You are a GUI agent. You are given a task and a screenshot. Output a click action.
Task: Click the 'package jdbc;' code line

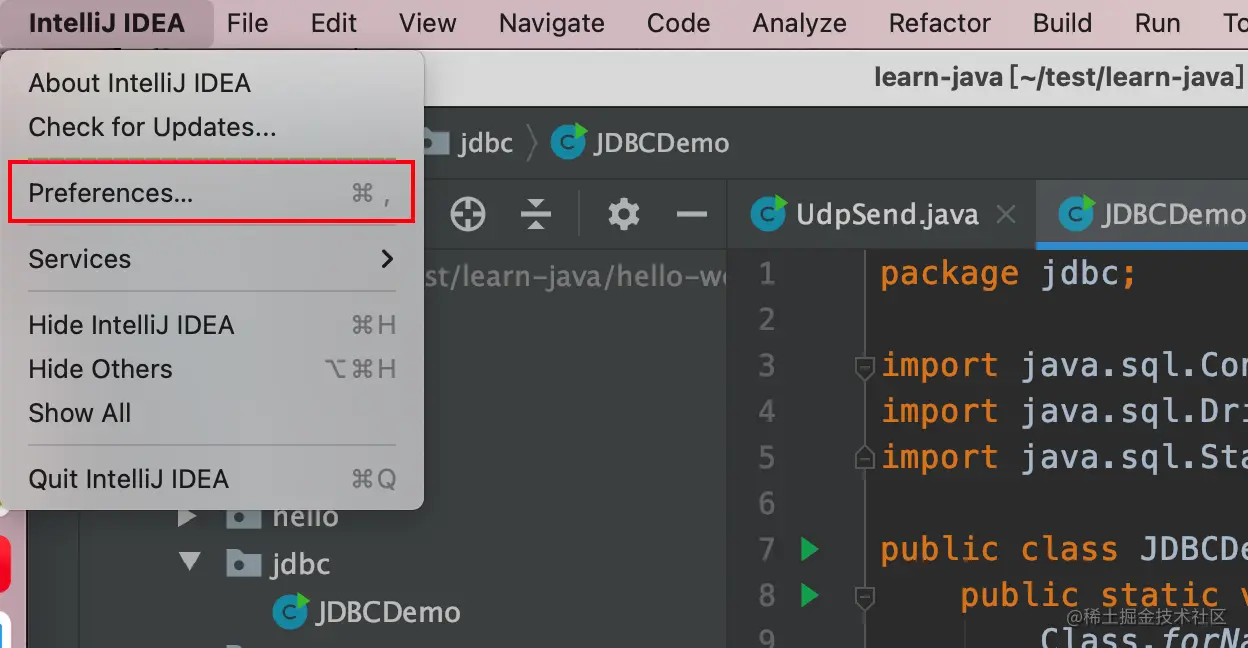coord(1008,274)
